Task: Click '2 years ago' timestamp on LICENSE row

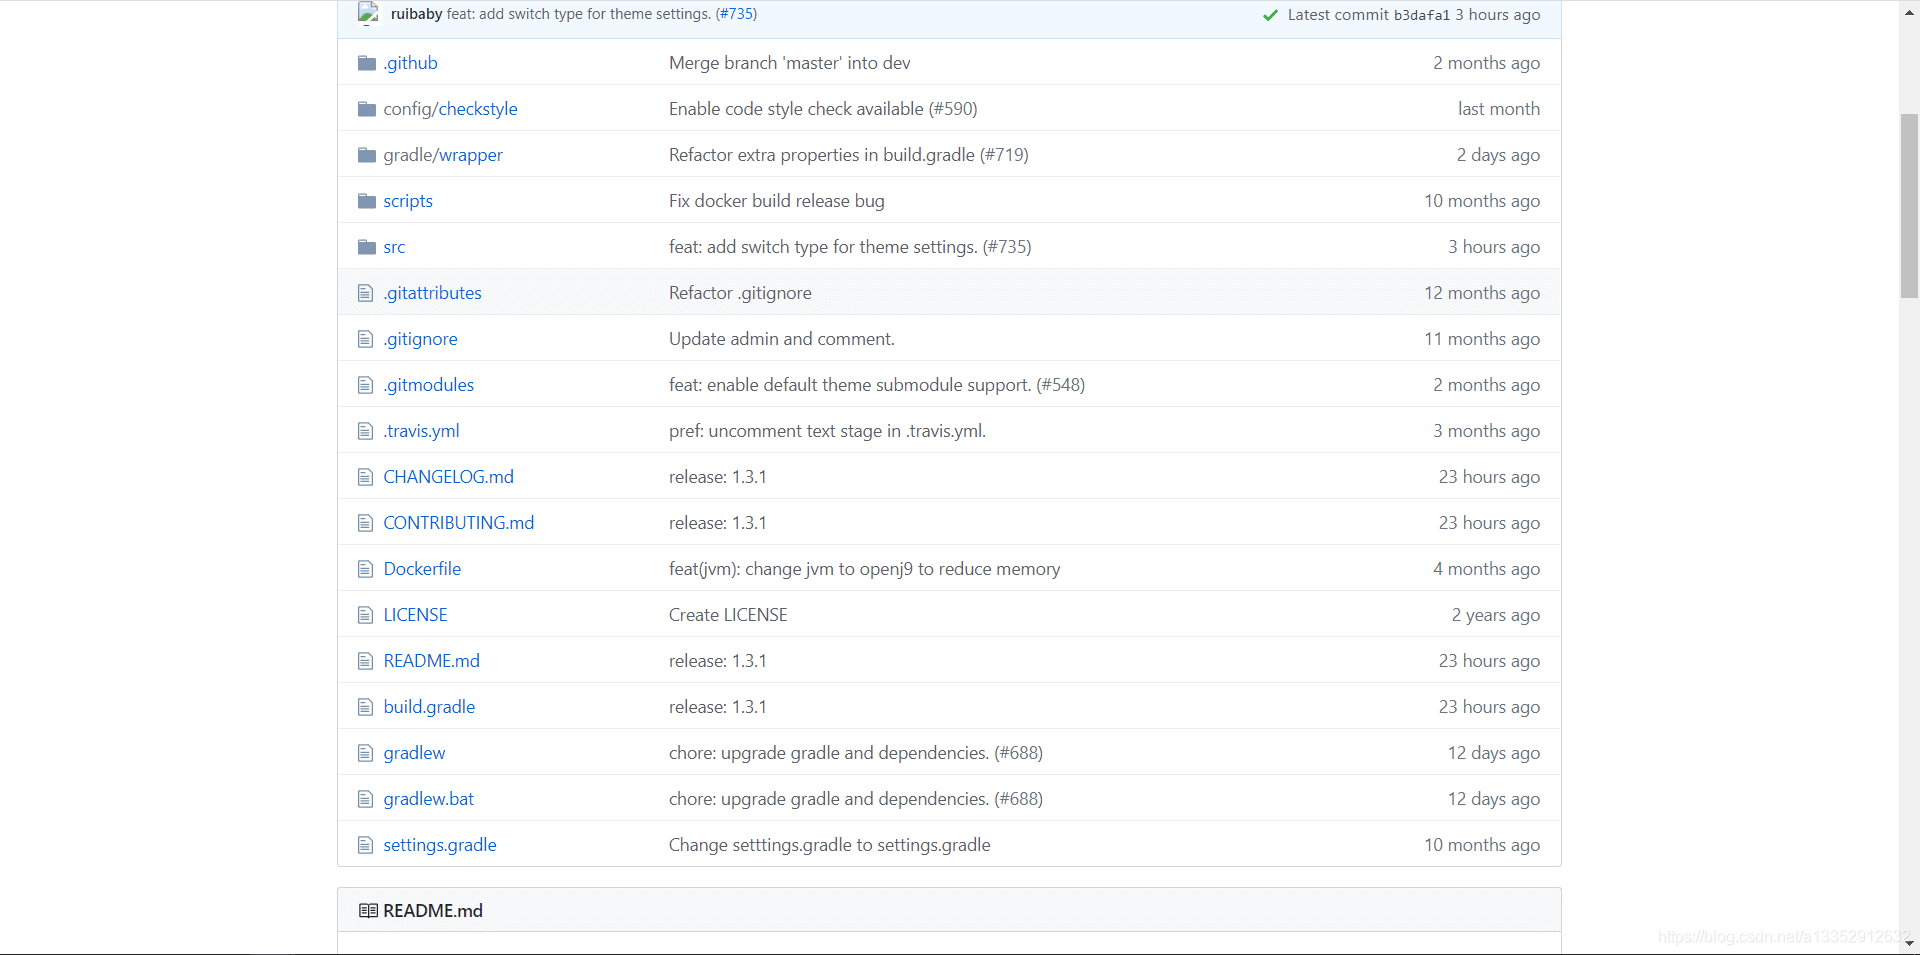Action: (1495, 615)
